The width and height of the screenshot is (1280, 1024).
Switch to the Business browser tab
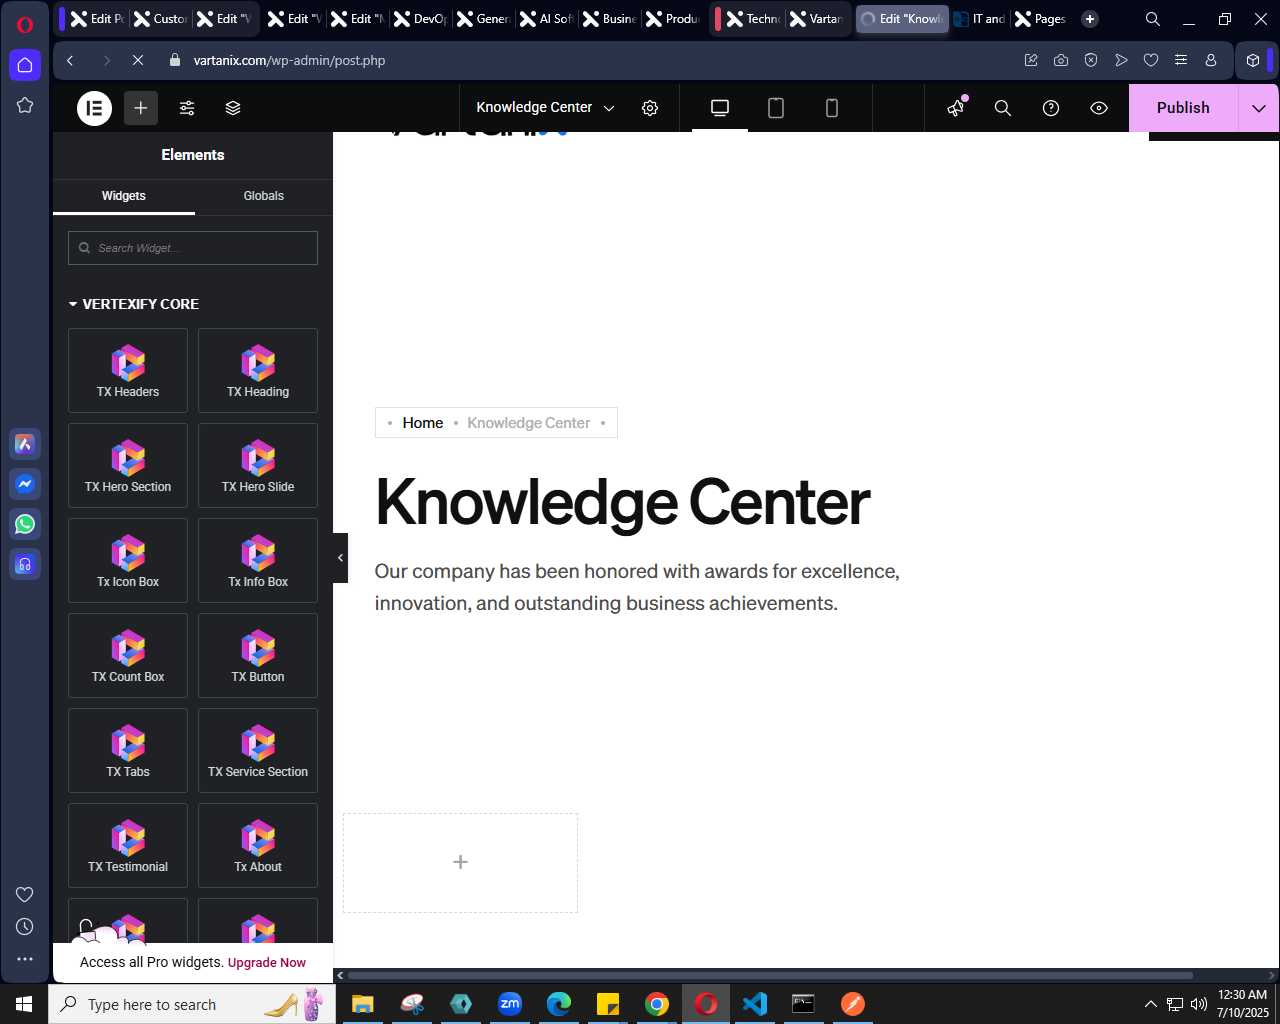point(610,19)
